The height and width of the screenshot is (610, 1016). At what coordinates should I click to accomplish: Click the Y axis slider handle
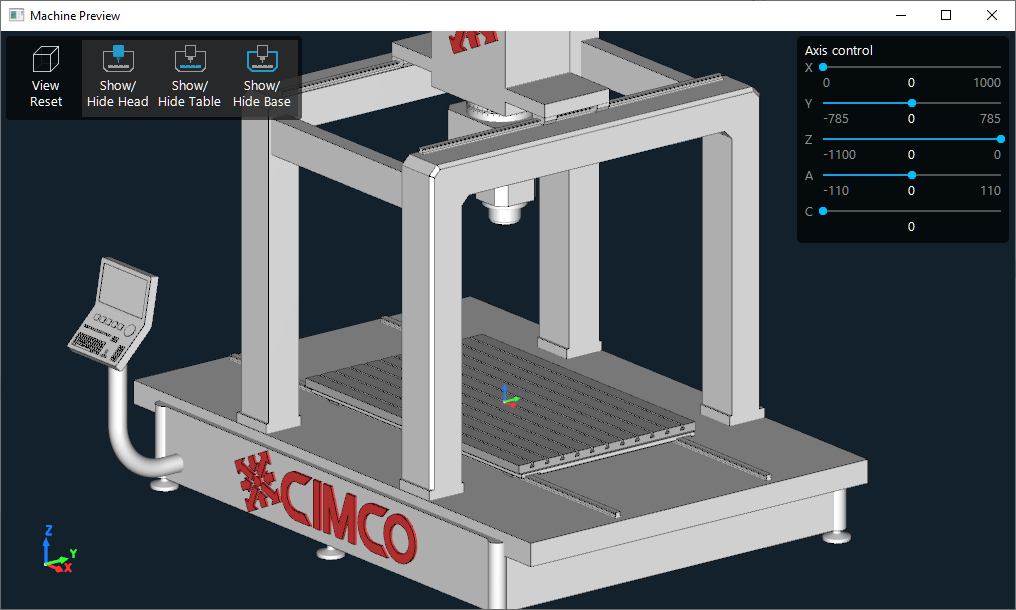point(912,103)
